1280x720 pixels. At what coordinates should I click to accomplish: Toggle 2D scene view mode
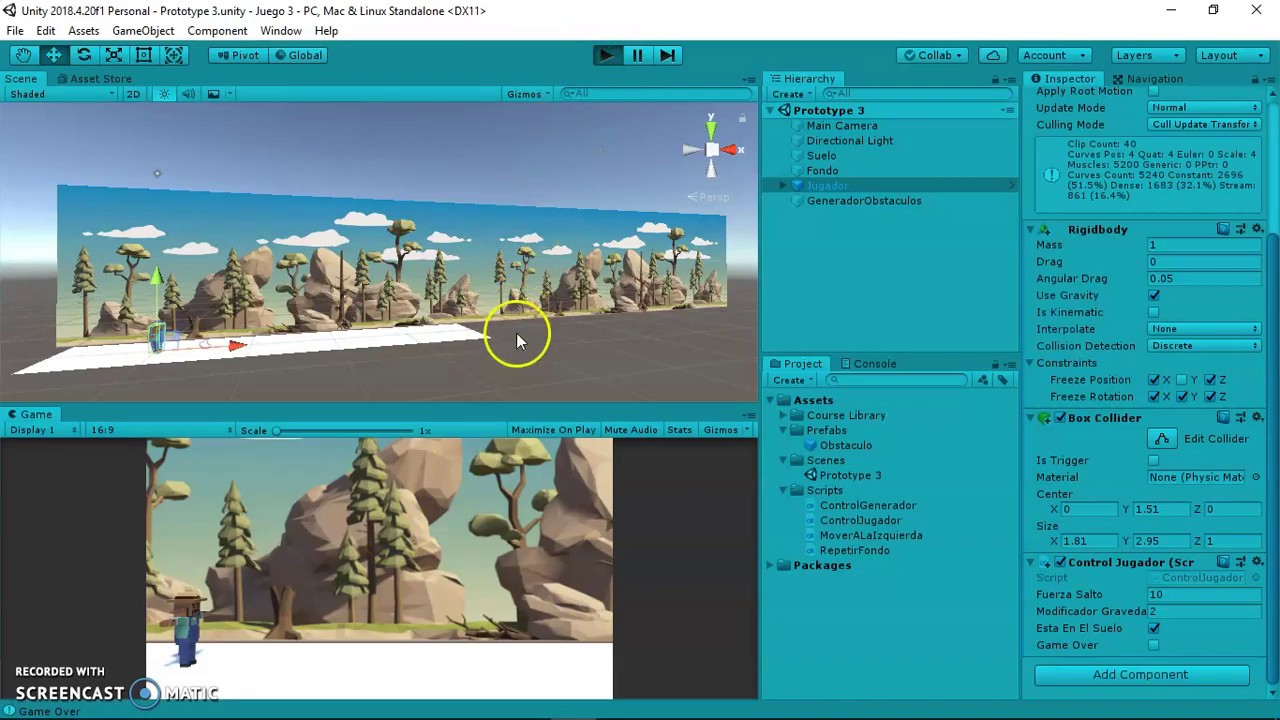tap(133, 94)
